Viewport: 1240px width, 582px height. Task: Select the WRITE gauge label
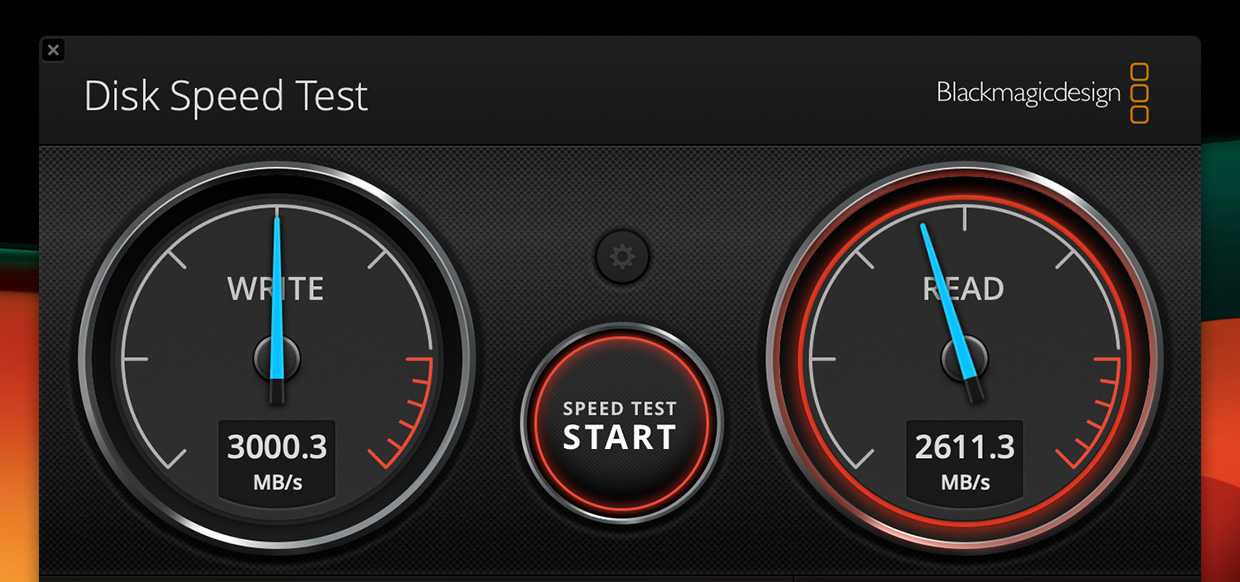(275, 289)
